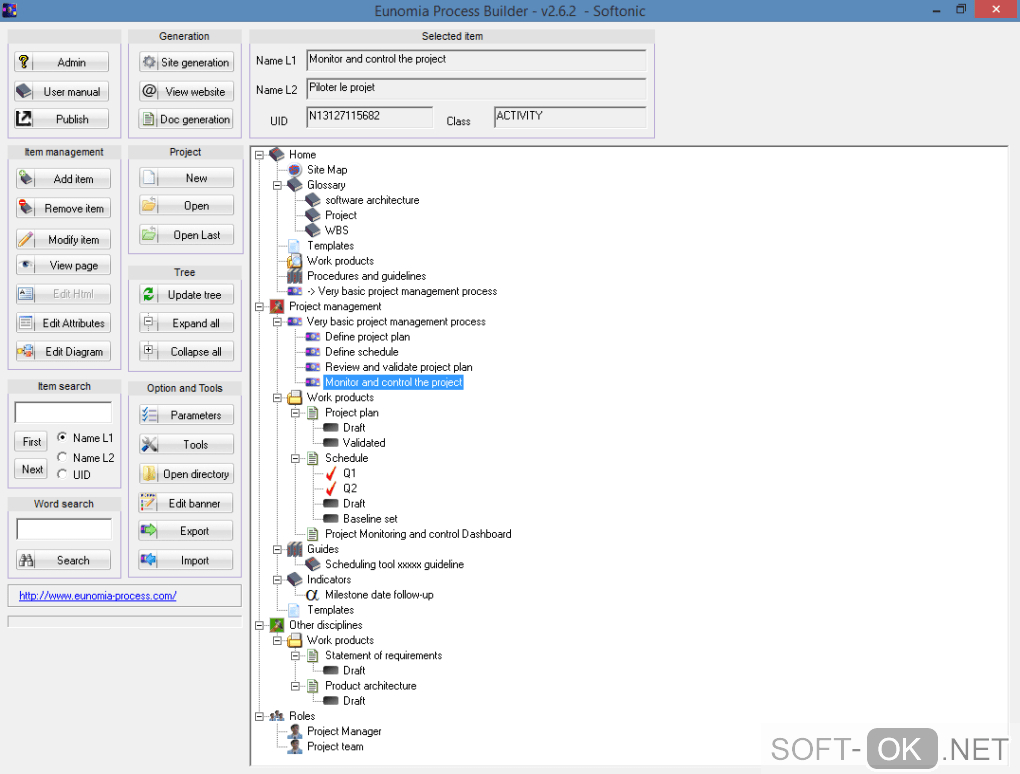Click the Name L2 text field

tap(476, 88)
